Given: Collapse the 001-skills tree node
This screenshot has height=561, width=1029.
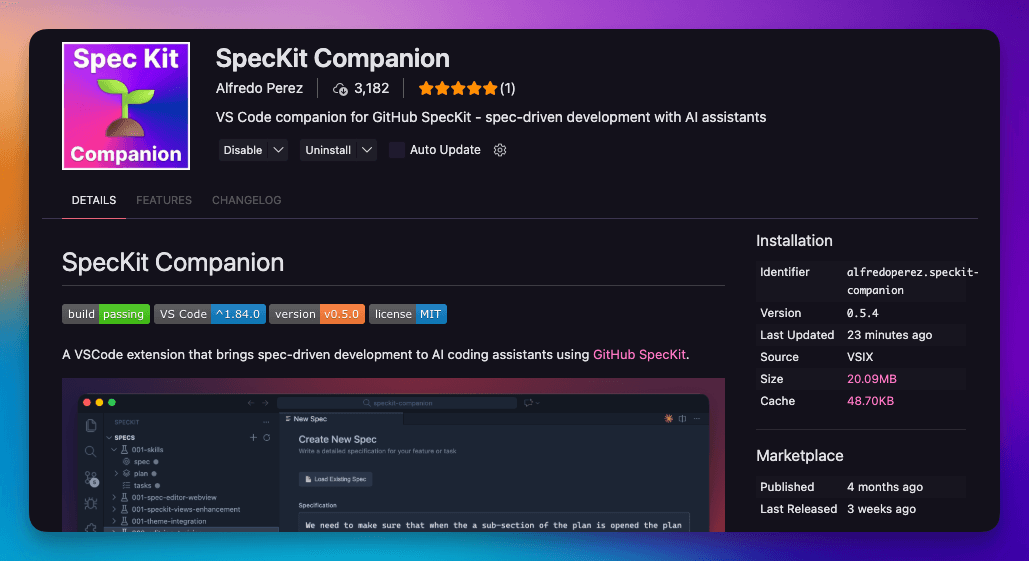Looking at the screenshot, I should click(114, 449).
